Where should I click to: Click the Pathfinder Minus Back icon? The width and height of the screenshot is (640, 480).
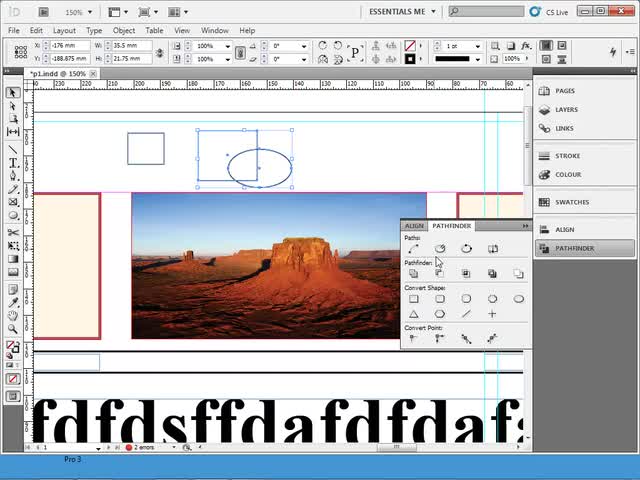click(x=518, y=273)
